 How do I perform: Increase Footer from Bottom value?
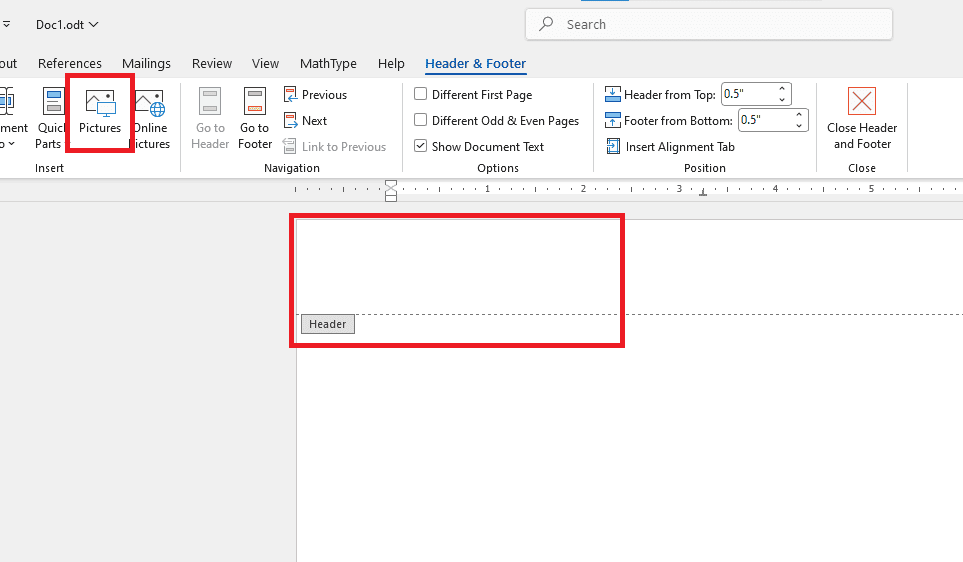click(x=799, y=115)
